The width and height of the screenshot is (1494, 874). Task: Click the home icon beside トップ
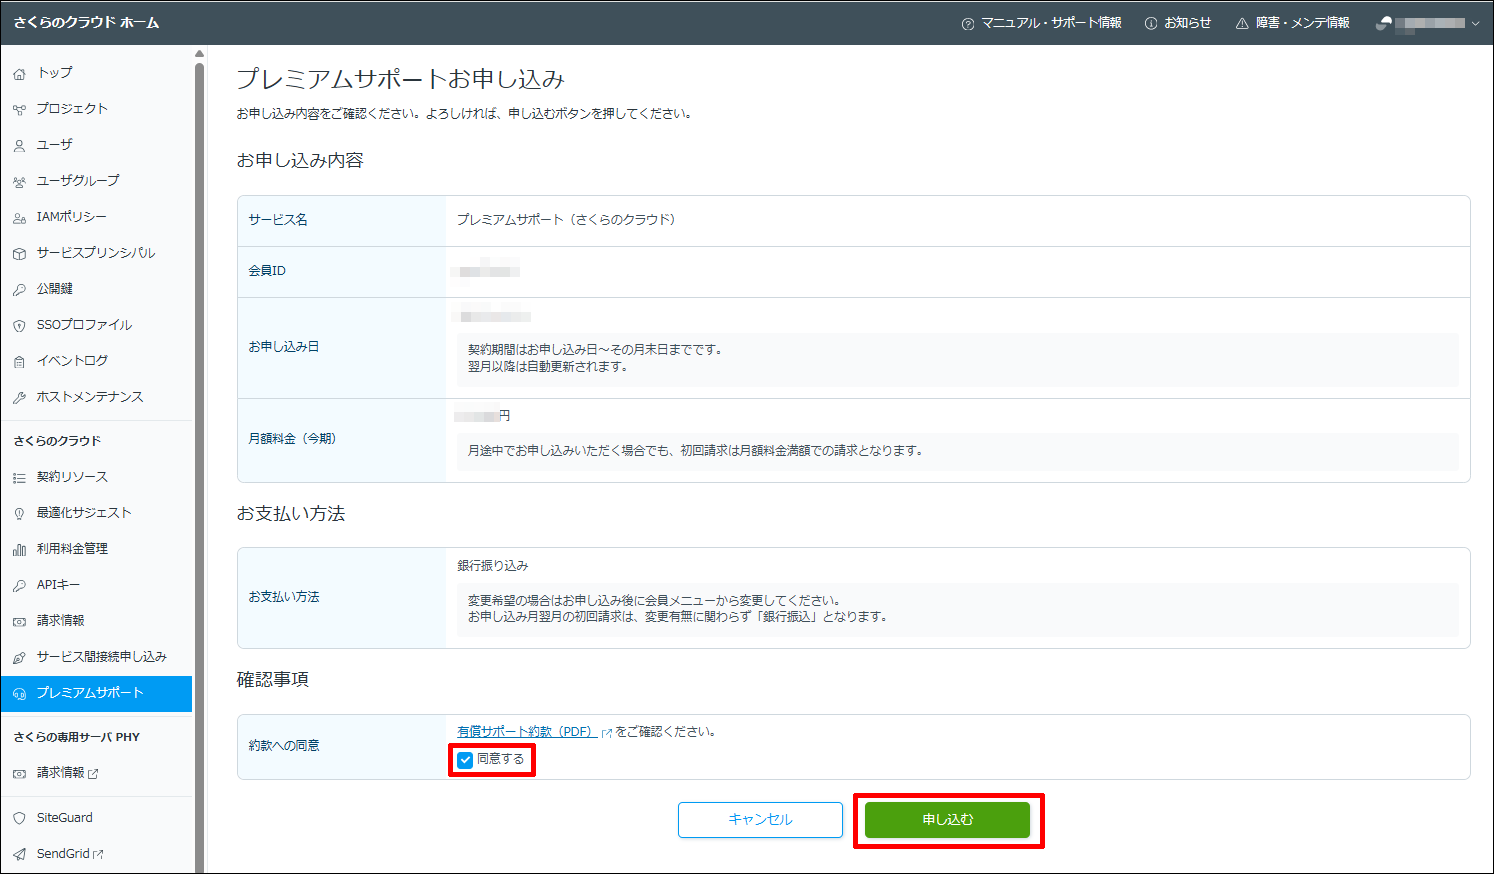19,74
